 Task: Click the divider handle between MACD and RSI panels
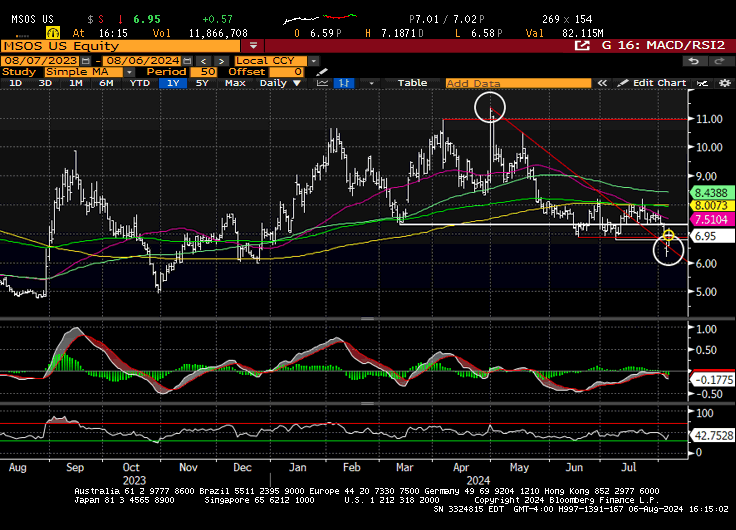point(367,403)
